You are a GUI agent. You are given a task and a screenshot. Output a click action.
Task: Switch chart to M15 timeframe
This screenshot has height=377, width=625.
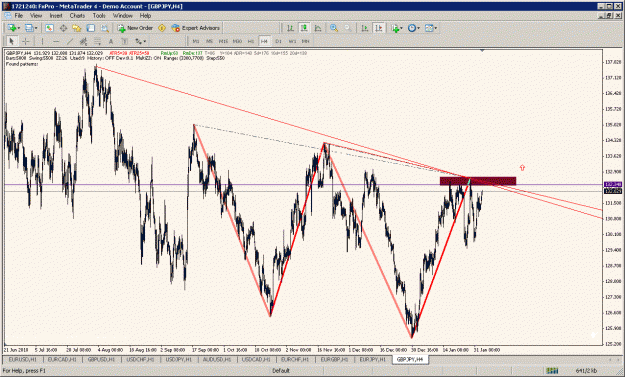click(223, 41)
